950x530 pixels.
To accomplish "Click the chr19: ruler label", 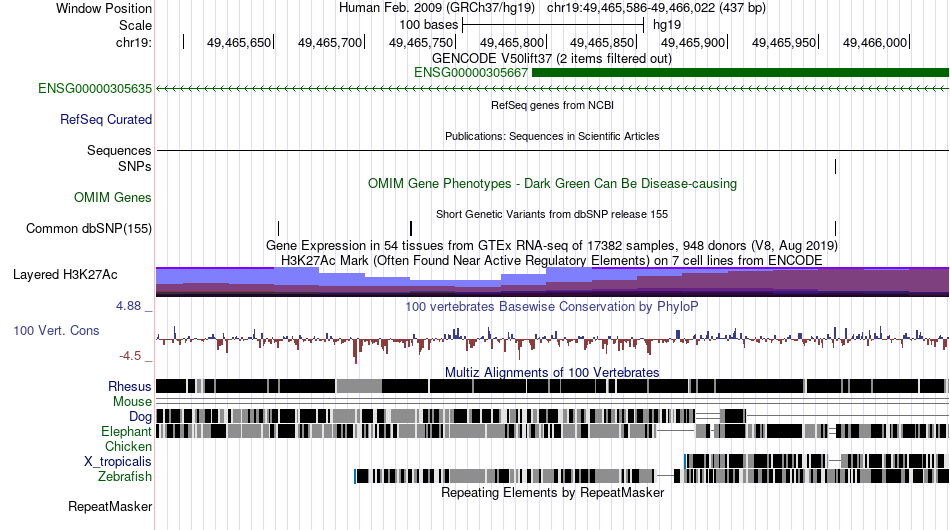I will click(134, 42).
